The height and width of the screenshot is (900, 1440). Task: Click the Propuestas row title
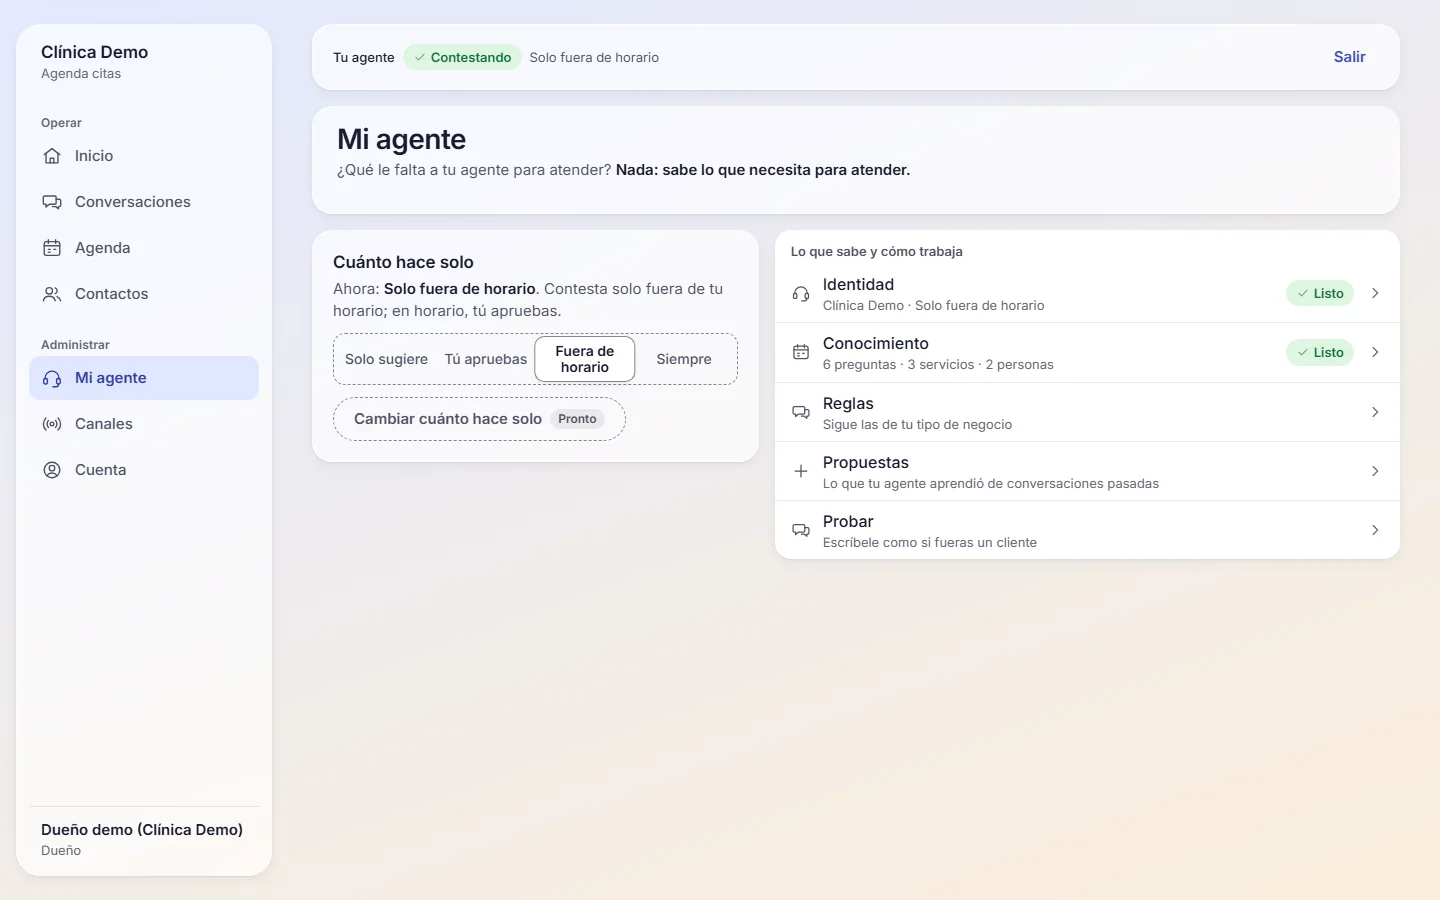click(865, 463)
